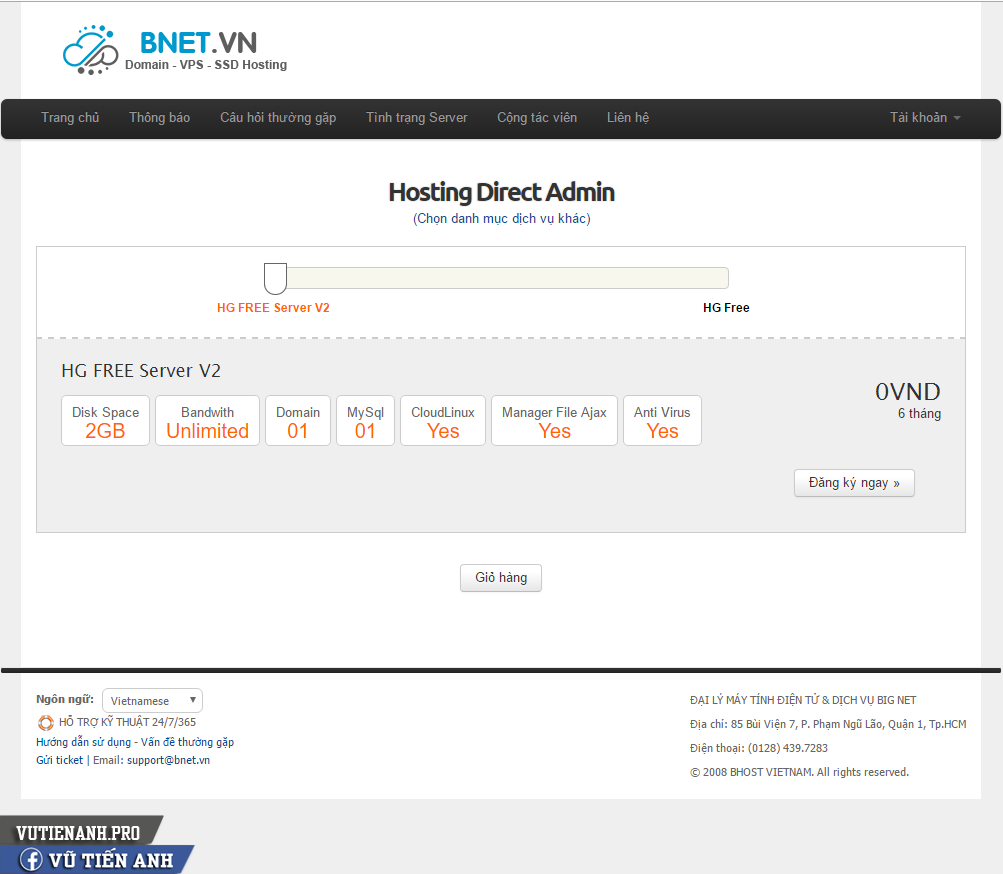Expand the Tài khoản account dropdown
Screen dimensions: 1003x874
924,118
